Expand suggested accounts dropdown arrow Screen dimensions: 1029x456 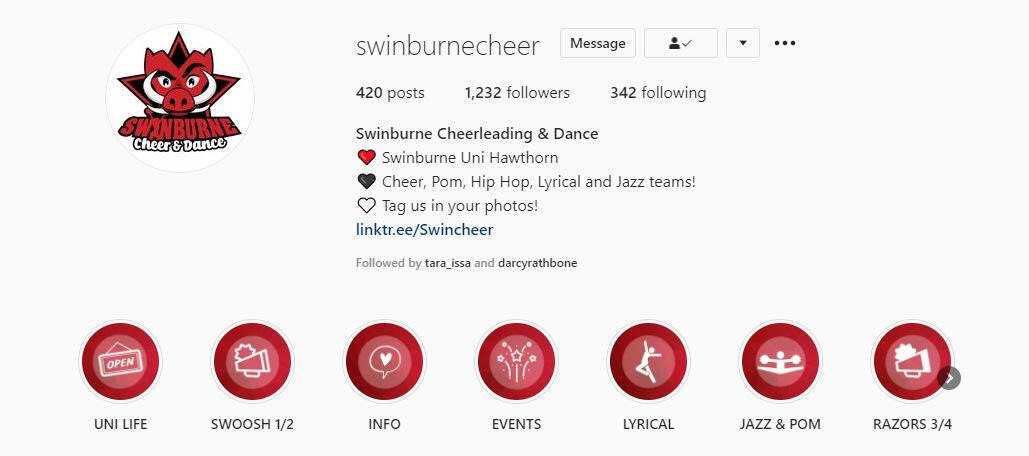coord(743,43)
